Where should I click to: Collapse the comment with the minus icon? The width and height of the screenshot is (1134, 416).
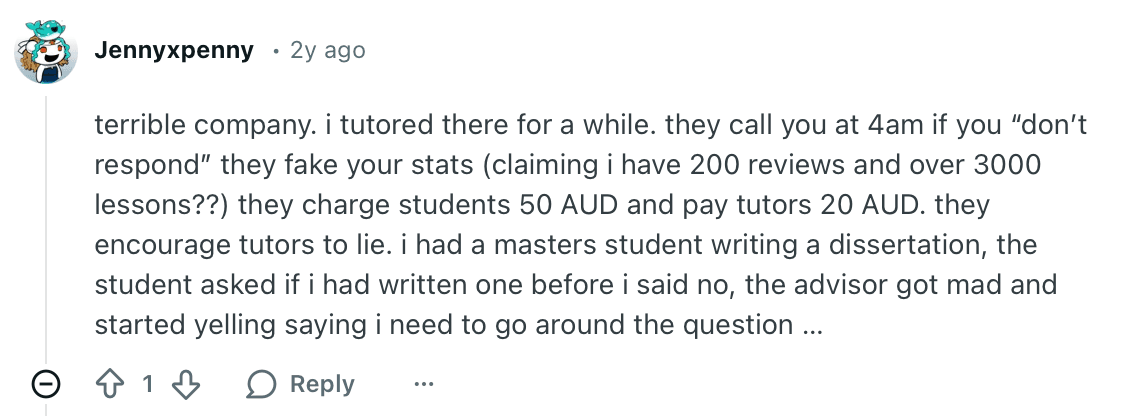46,384
